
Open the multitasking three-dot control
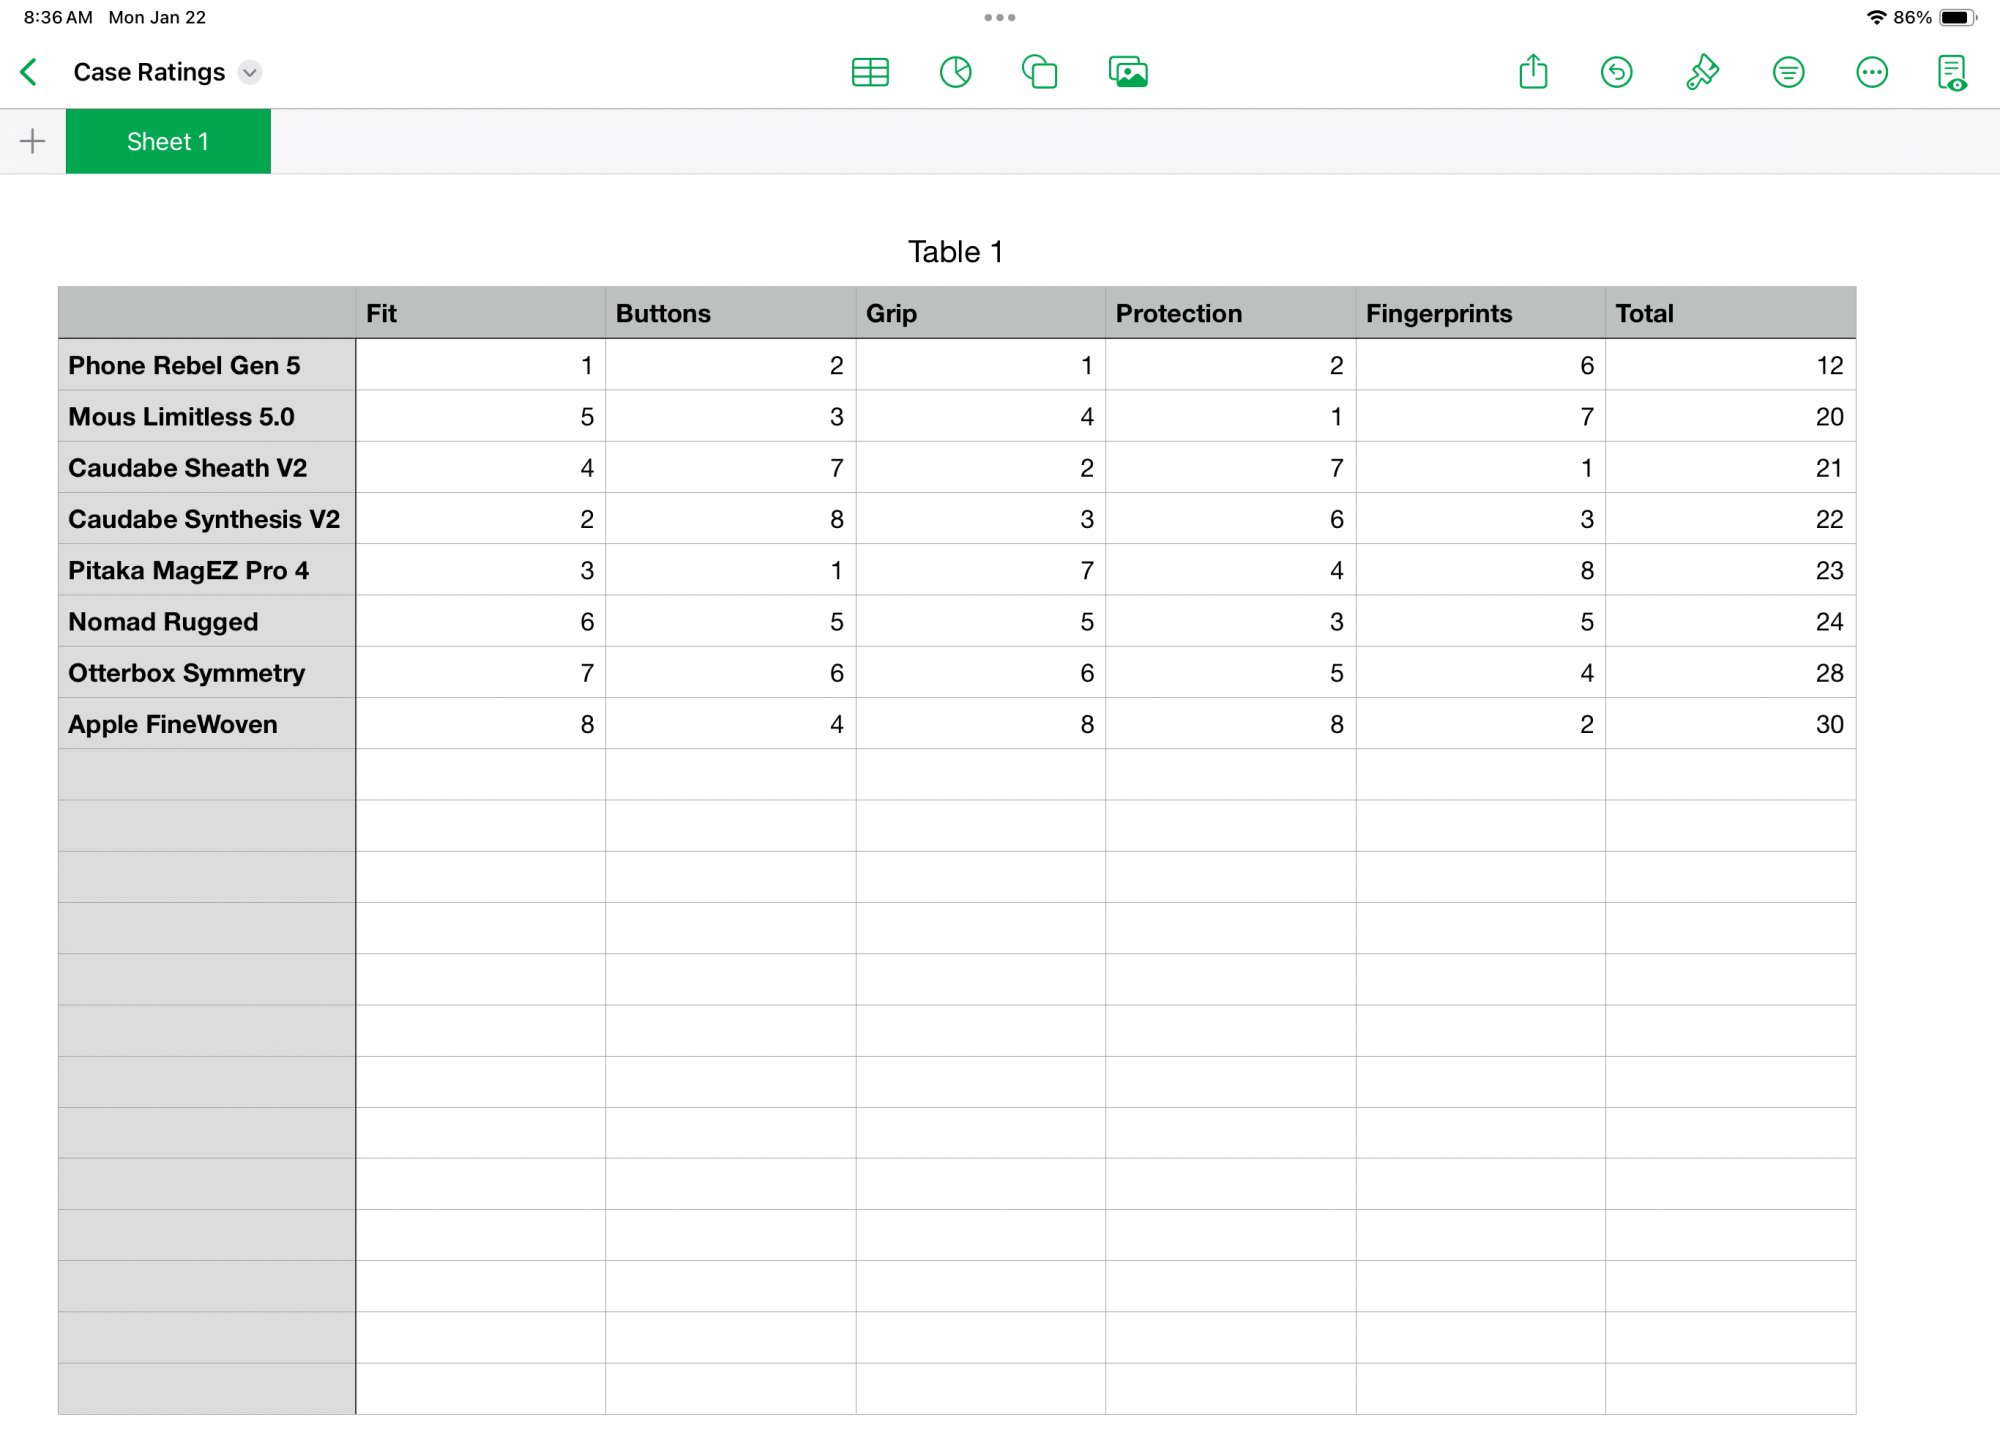[x=999, y=17]
